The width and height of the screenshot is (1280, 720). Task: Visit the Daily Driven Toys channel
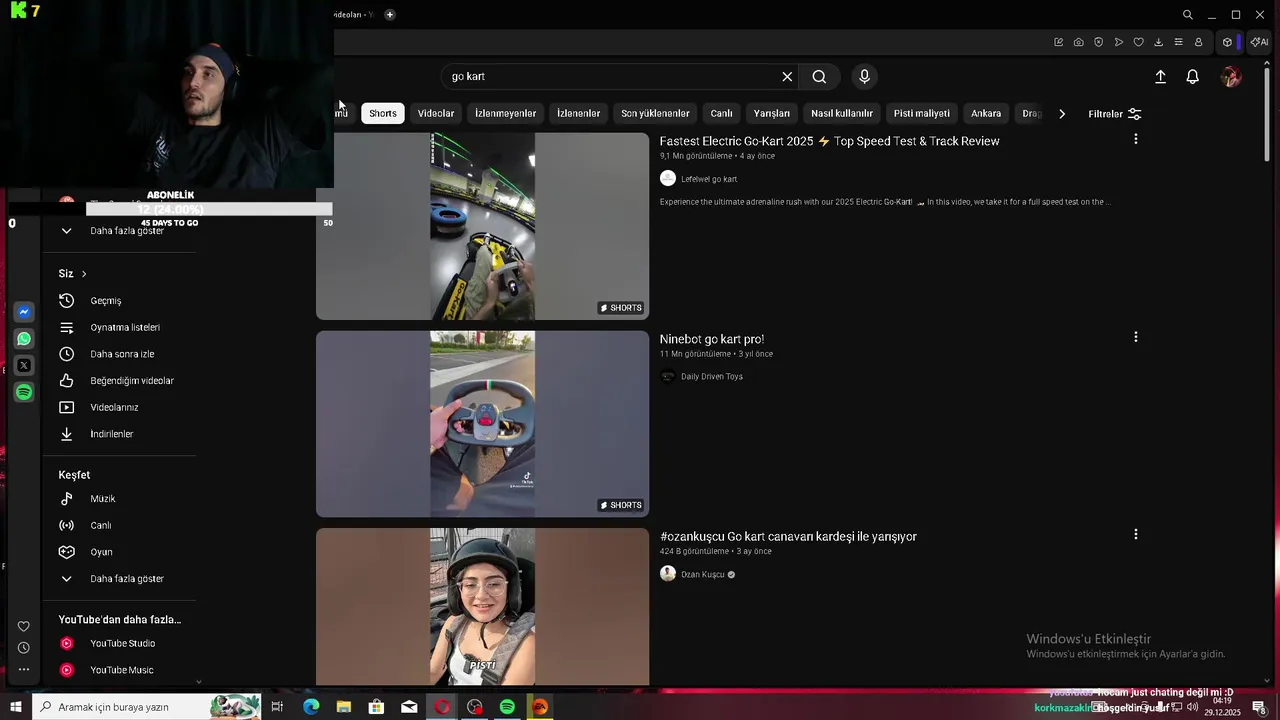[712, 377]
